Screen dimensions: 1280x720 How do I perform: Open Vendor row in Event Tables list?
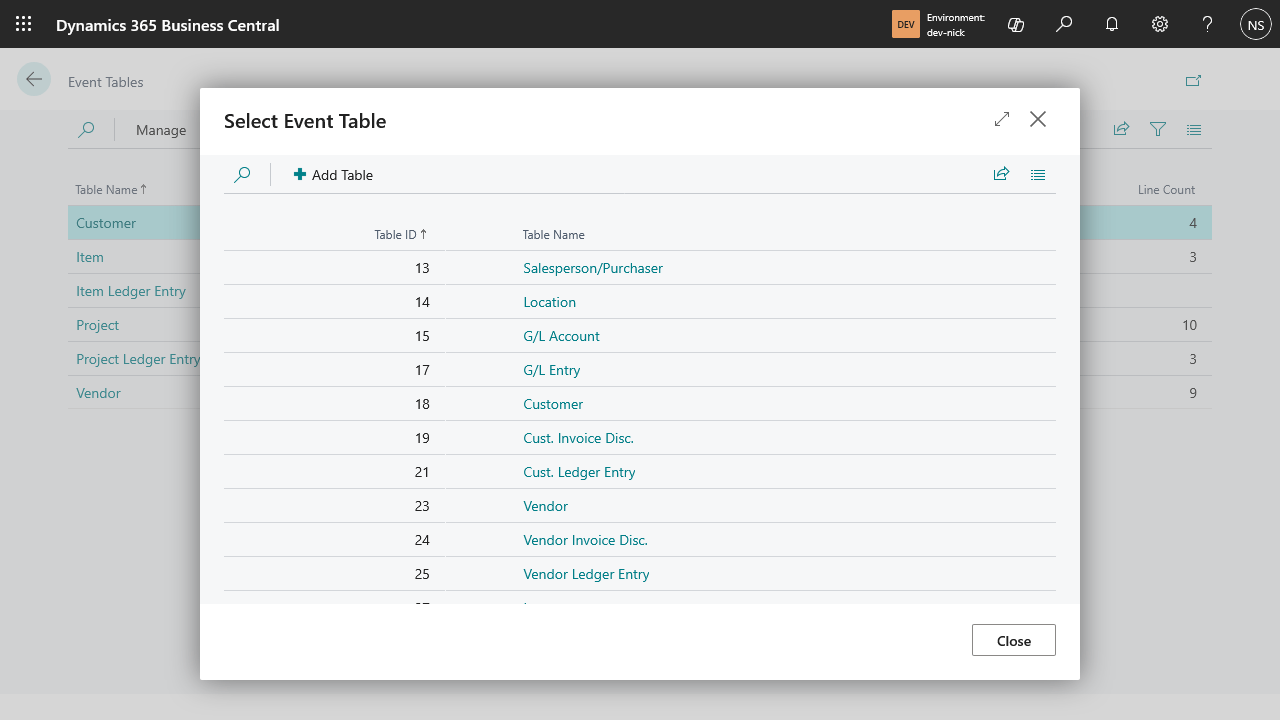coord(98,393)
